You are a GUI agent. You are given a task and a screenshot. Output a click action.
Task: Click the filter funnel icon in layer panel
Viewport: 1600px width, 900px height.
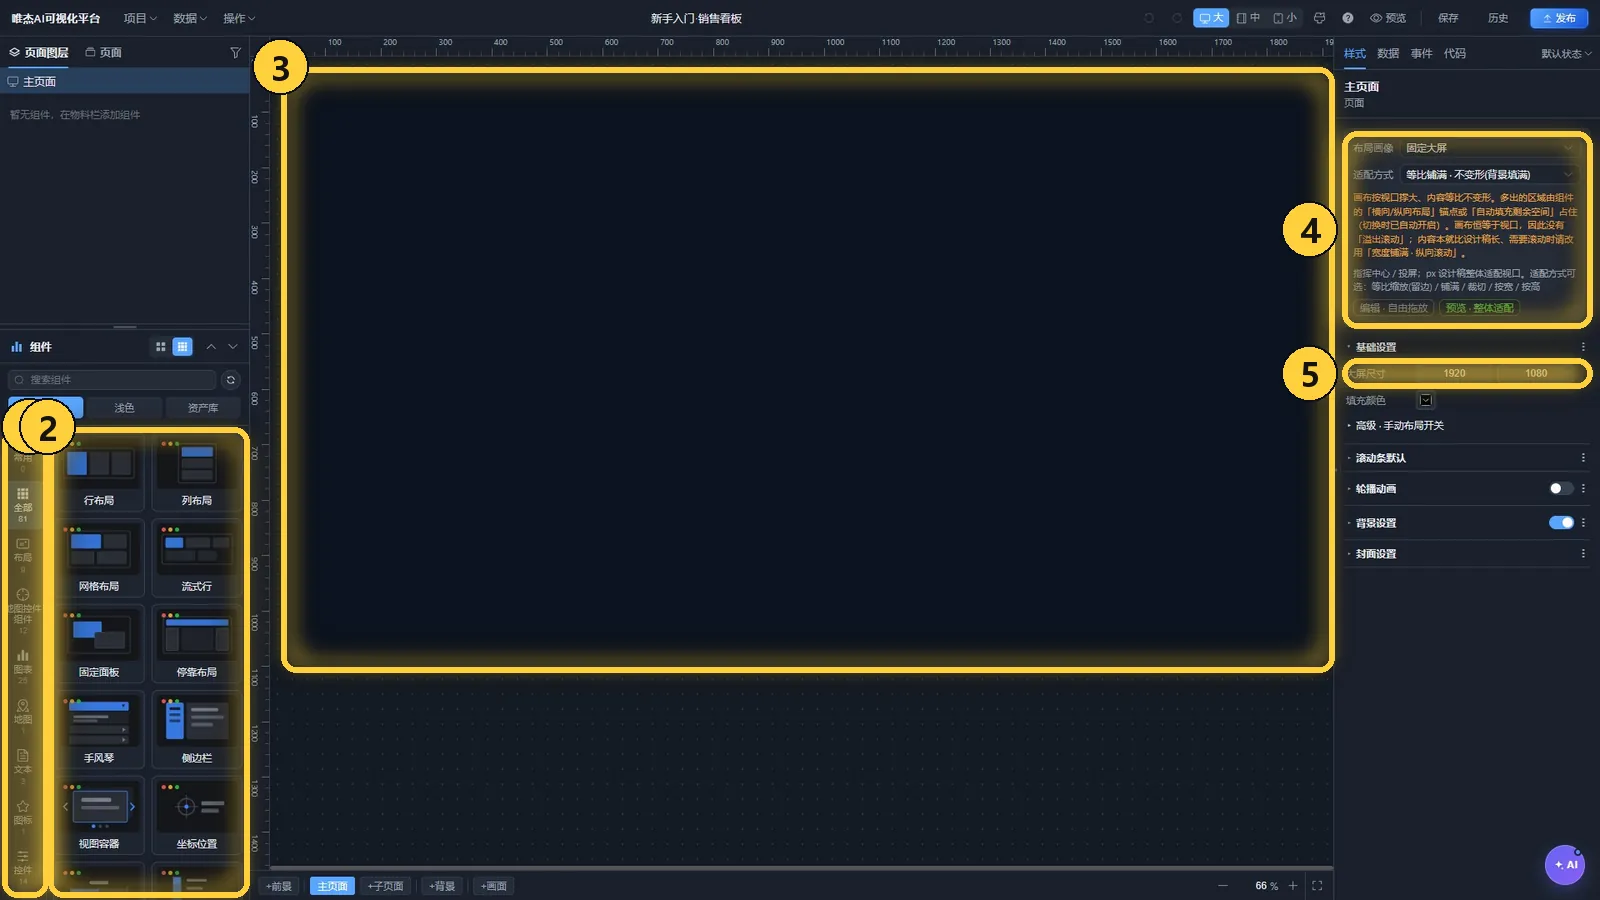236,52
